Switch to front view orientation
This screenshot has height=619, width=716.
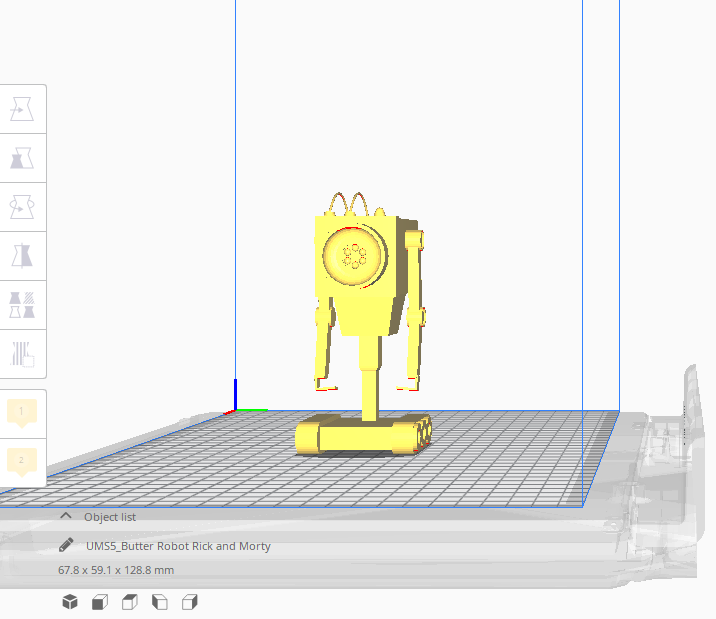100,602
